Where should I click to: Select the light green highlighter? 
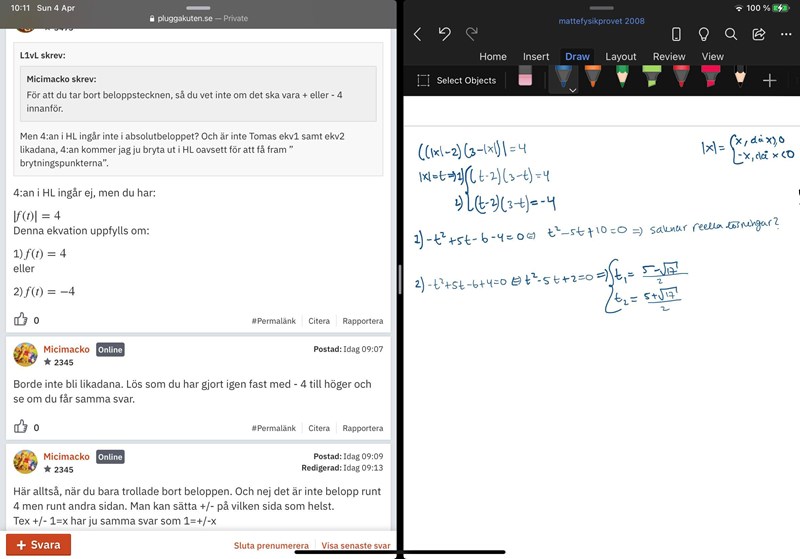[x=652, y=78]
